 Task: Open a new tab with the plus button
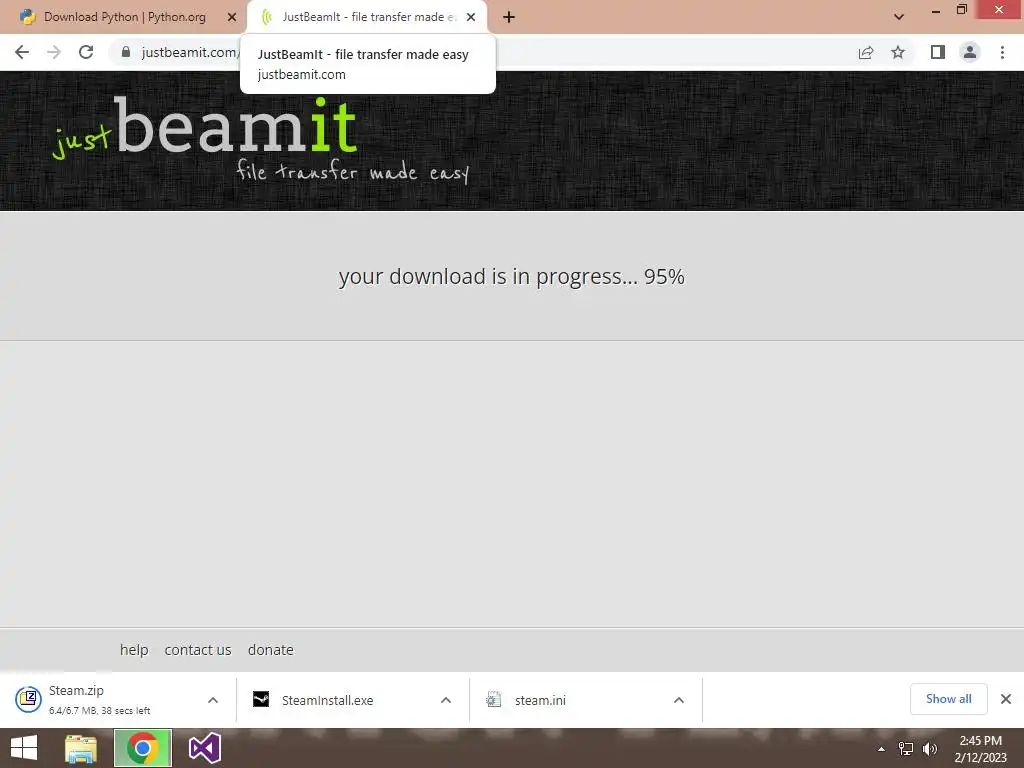tap(509, 17)
